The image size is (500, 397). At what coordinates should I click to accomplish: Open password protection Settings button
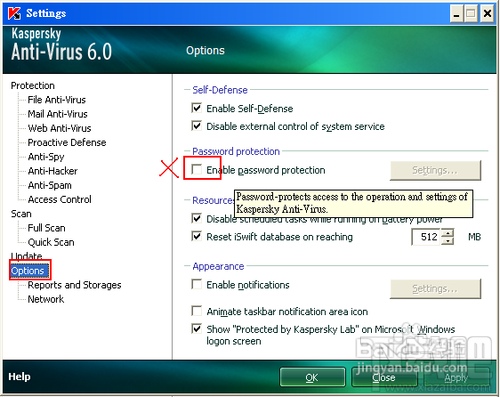pyautogui.click(x=435, y=170)
